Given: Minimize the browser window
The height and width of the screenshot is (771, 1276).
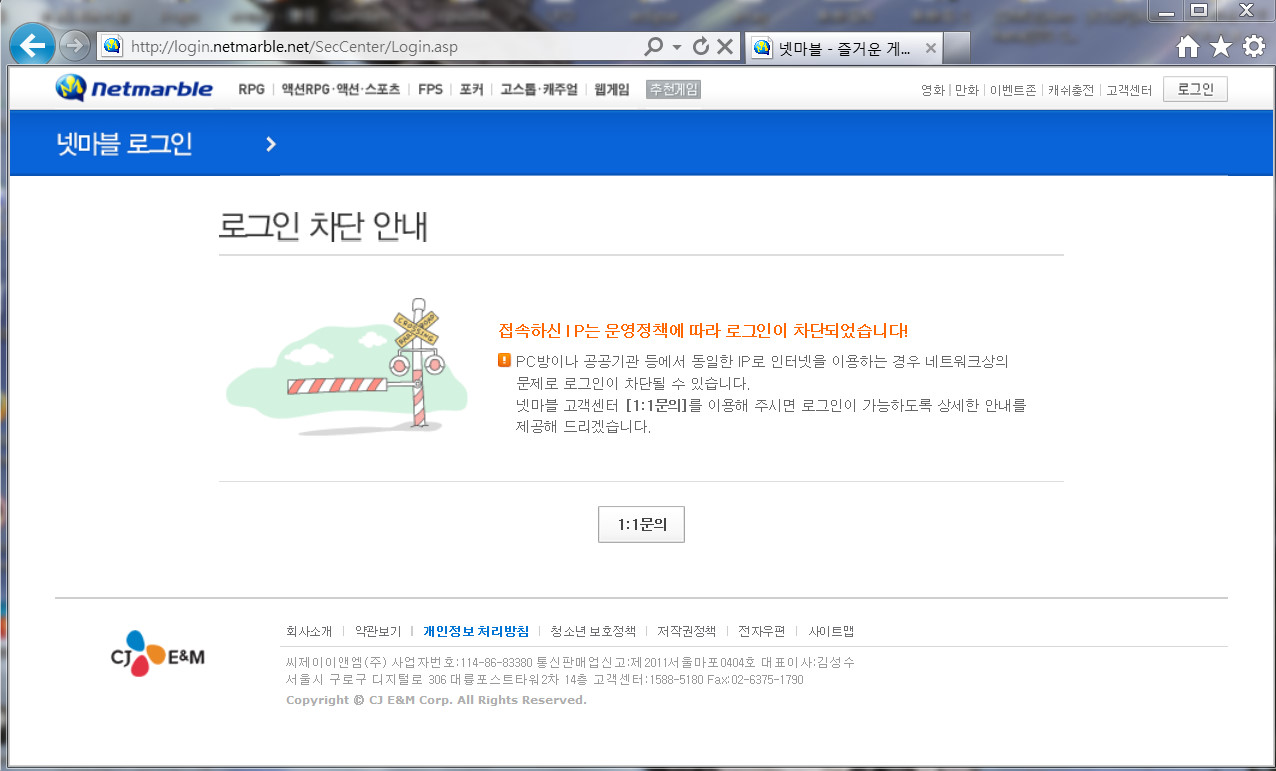Looking at the screenshot, I should click(1166, 10).
